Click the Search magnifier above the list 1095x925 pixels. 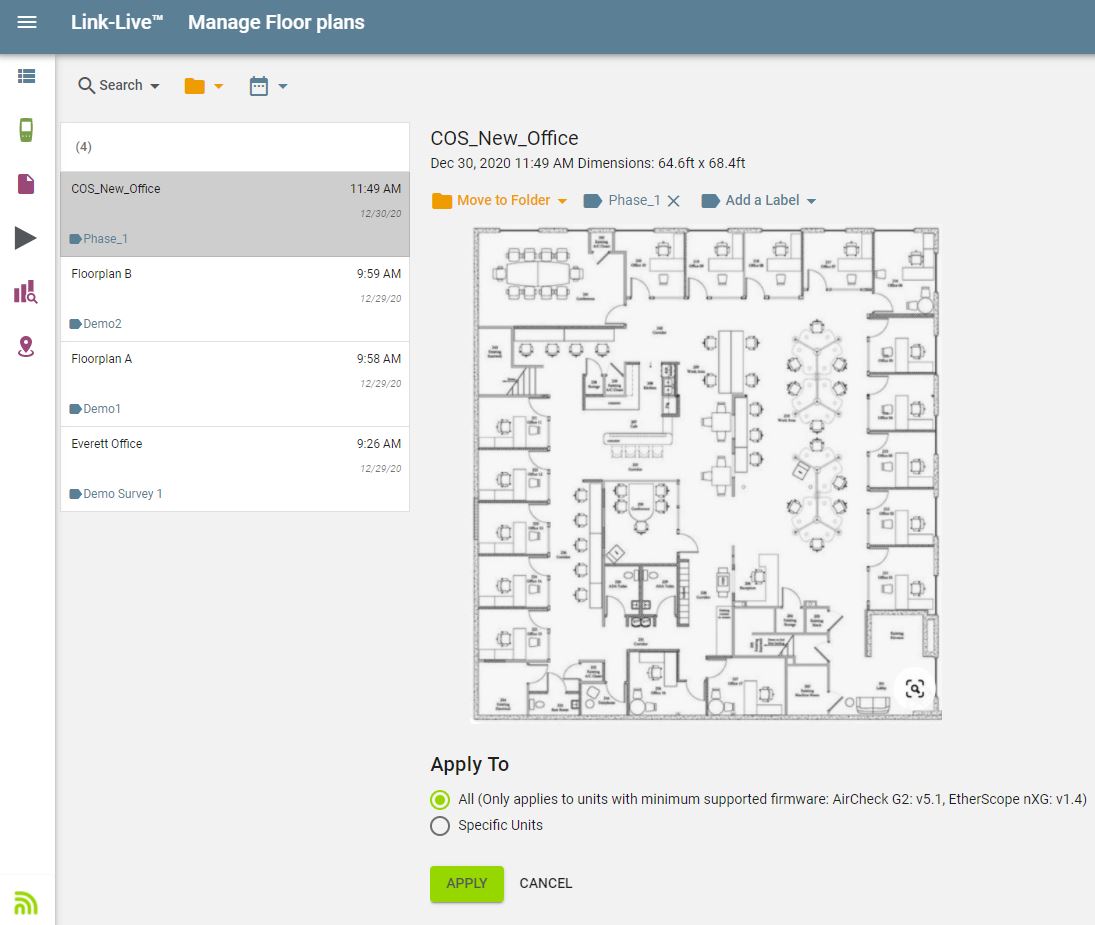coord(86,86)
